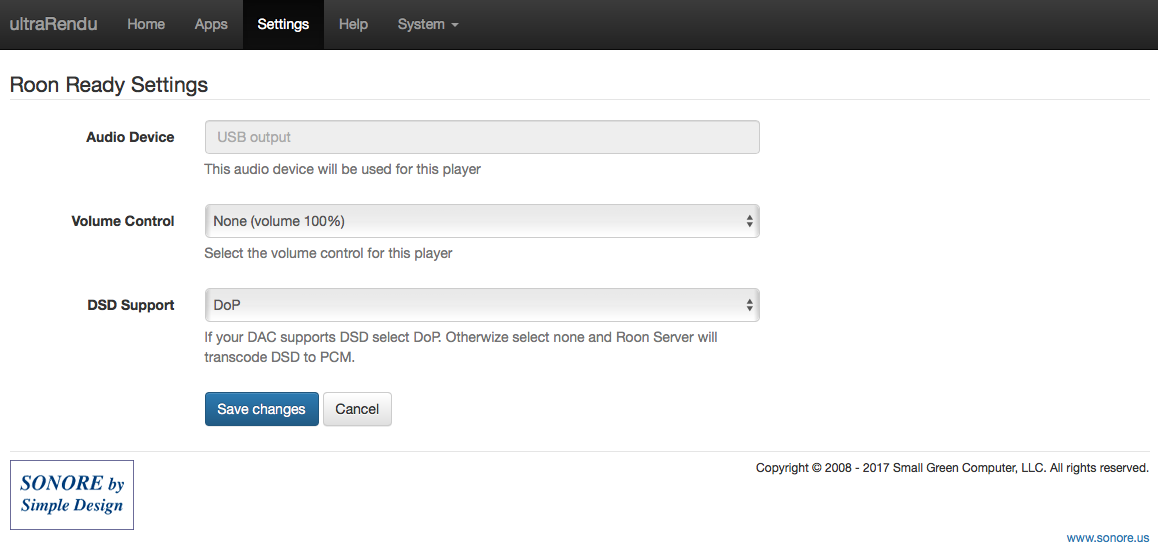
Task: Click the caret next to System
Action: point(455,25)
